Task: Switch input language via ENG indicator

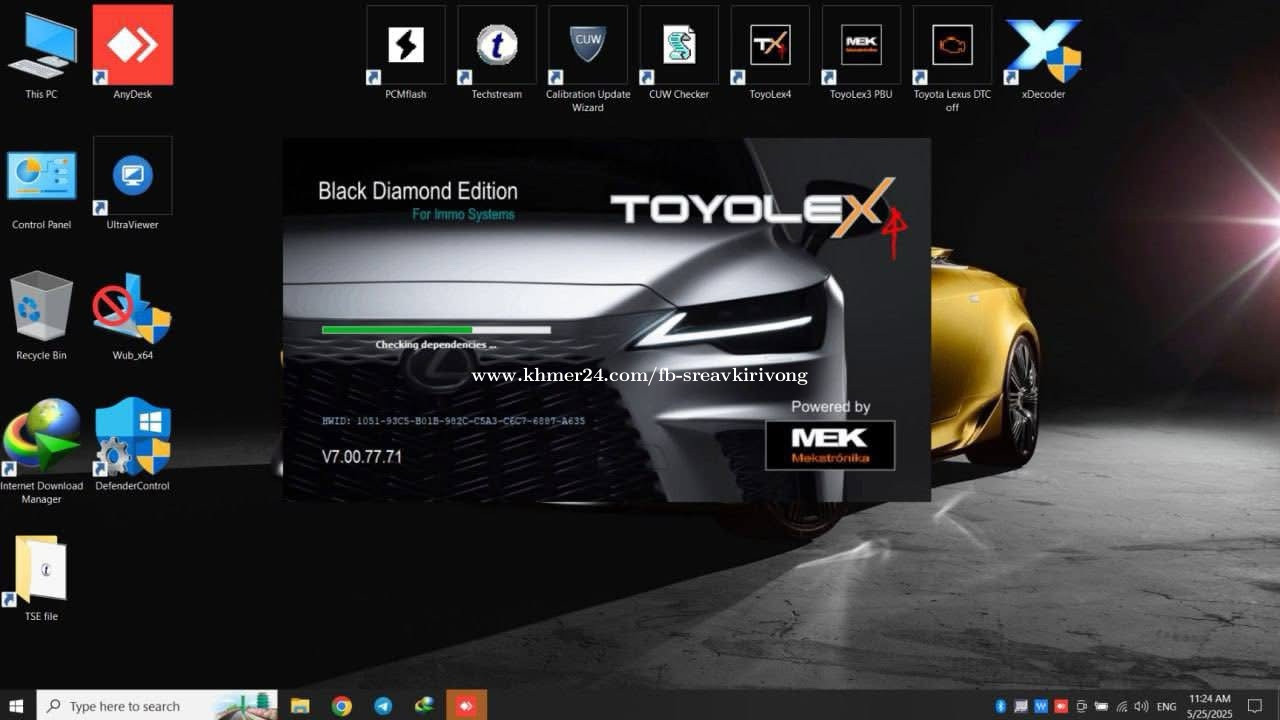Action: click(1166, 706)
